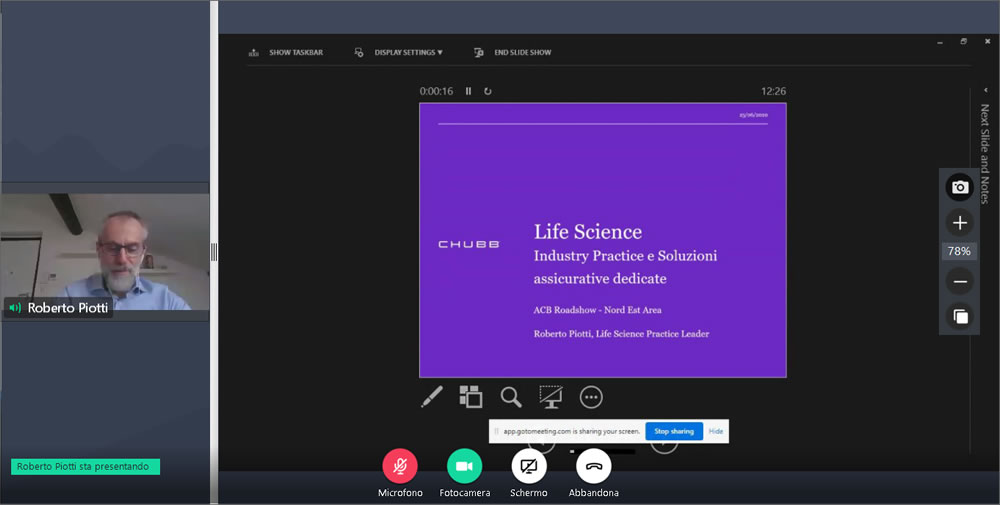Take a screenshot with camera icon

(960, 187)
